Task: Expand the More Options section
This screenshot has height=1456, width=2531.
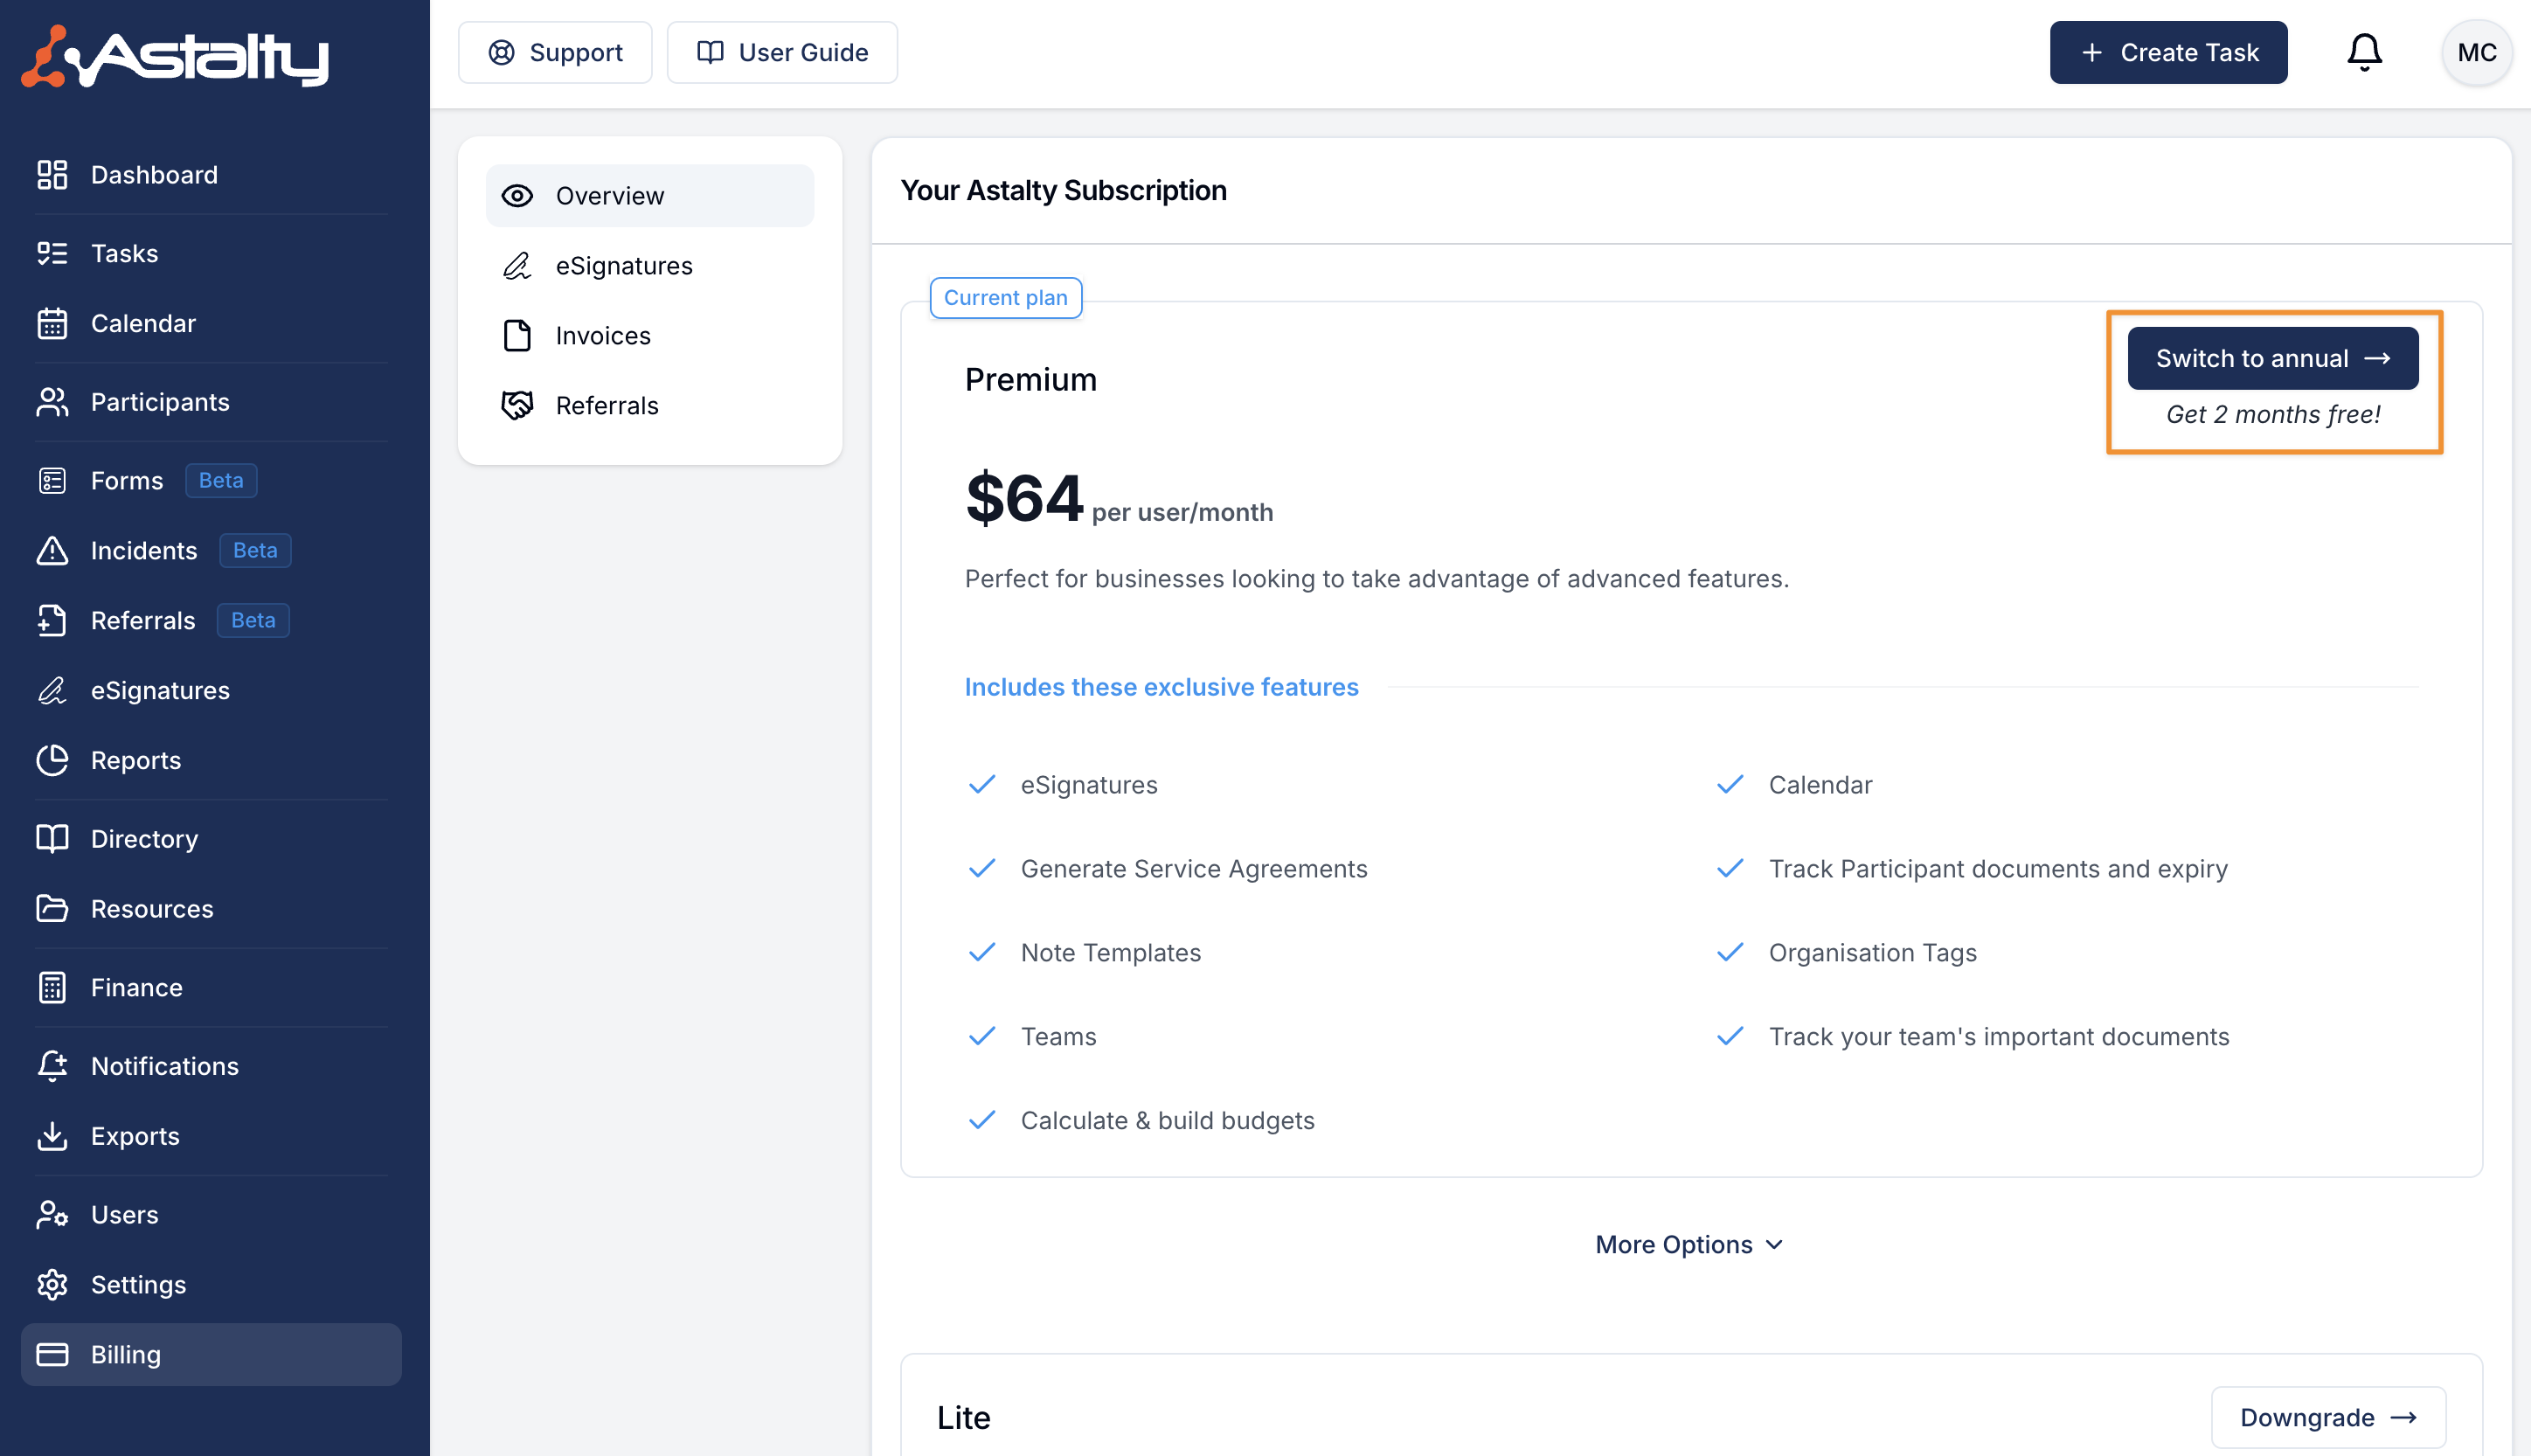Action: [1673, 1244]
